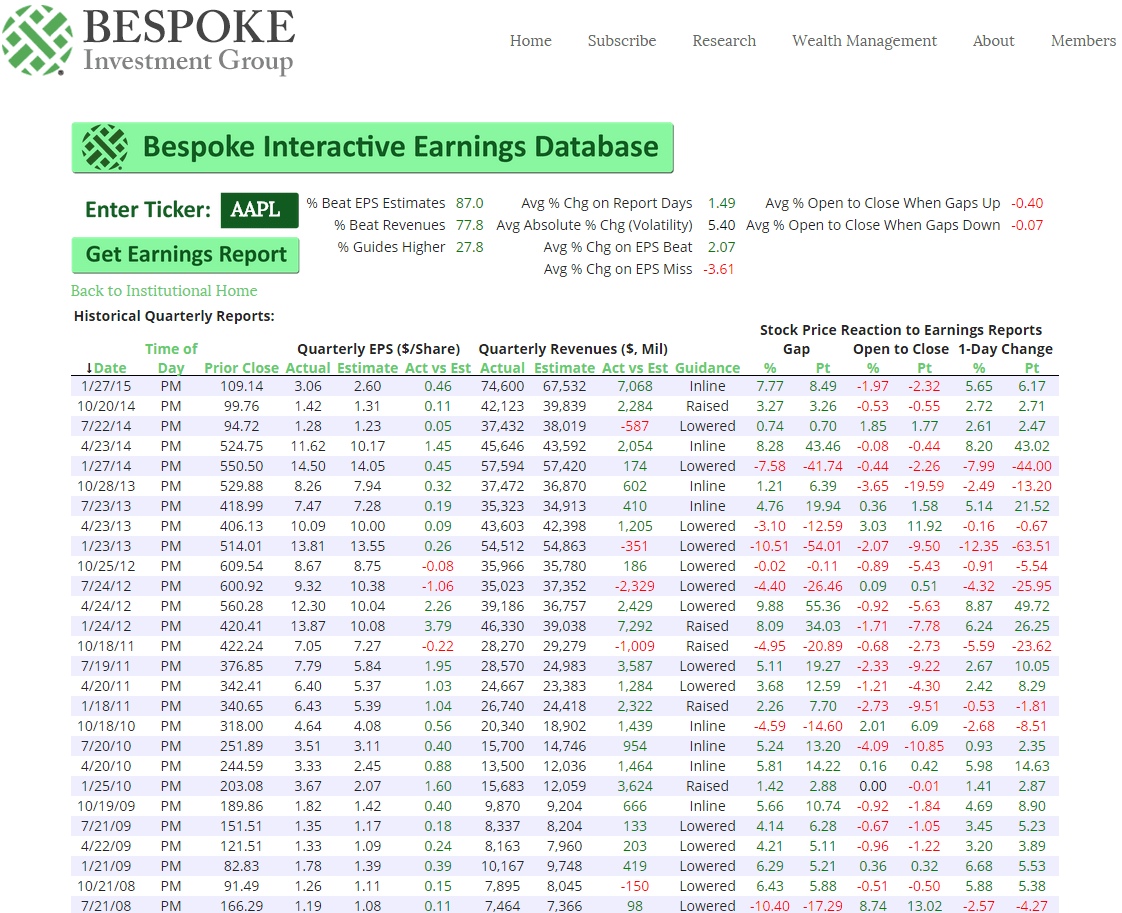Click the Prior Close column header
Image resolution: width=1122 pixels, height=913 pixels.
241,367
